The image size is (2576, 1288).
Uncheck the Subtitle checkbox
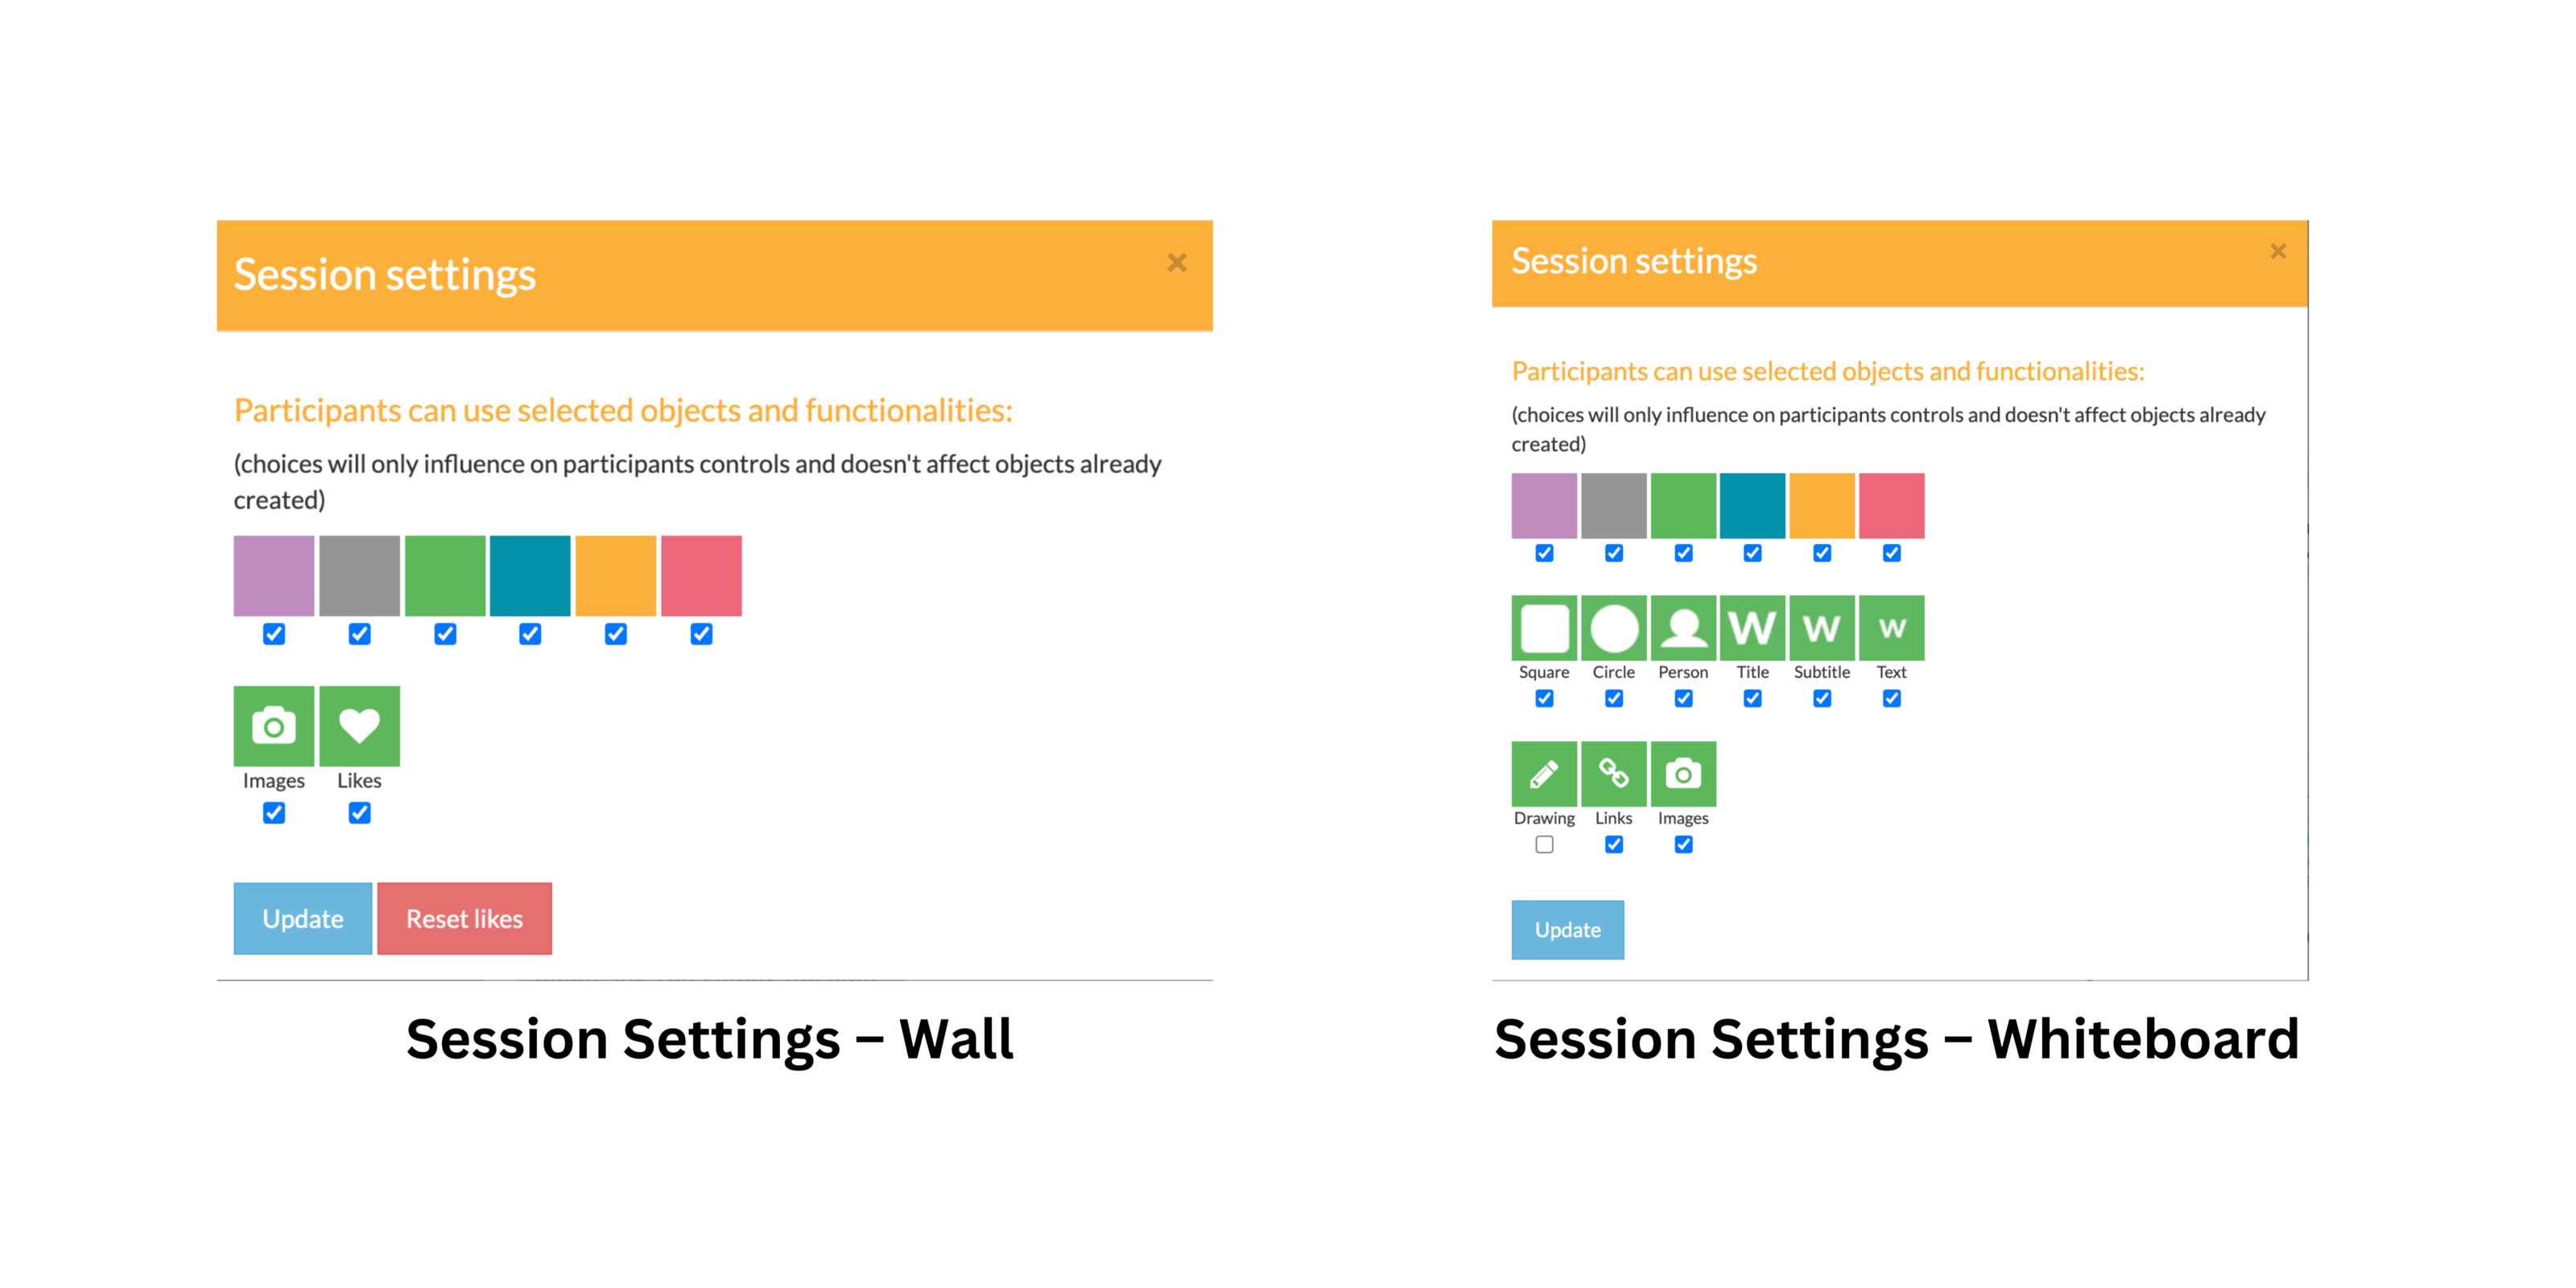(1822, 699)
